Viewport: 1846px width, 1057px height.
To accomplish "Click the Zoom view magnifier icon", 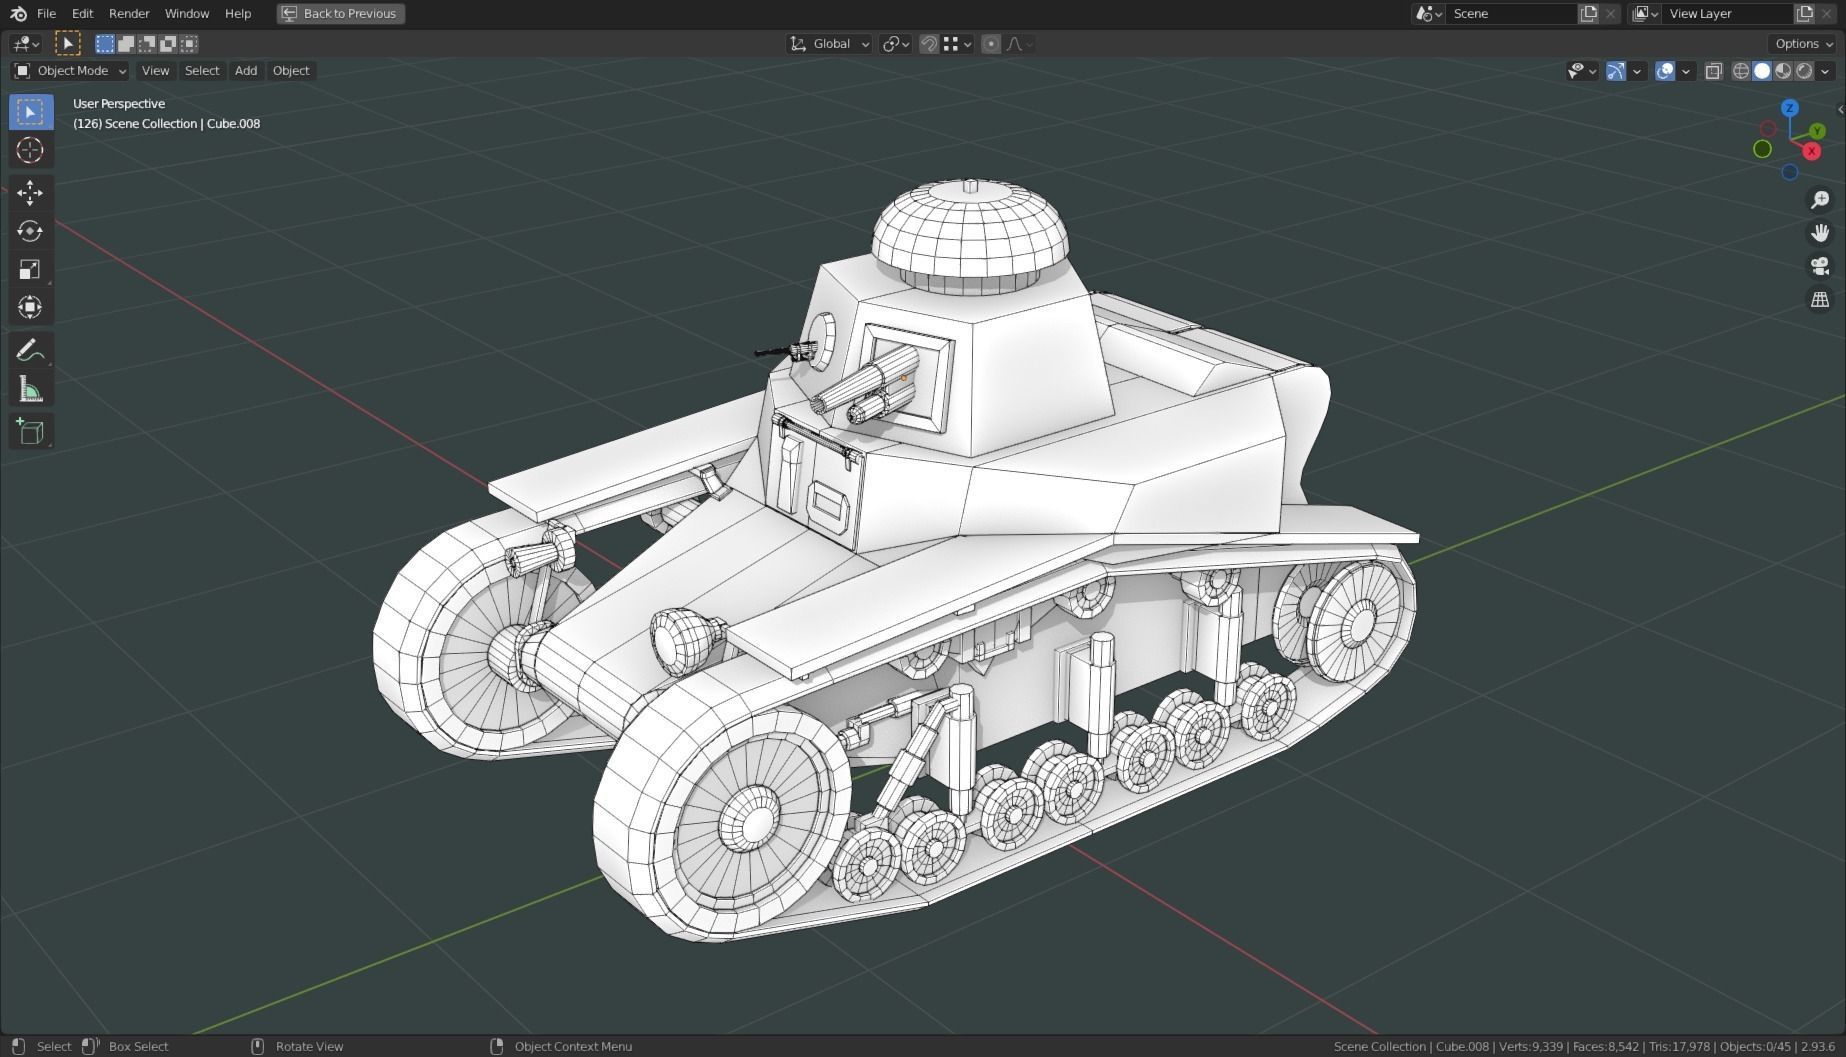I will [x=1820, y=200].
